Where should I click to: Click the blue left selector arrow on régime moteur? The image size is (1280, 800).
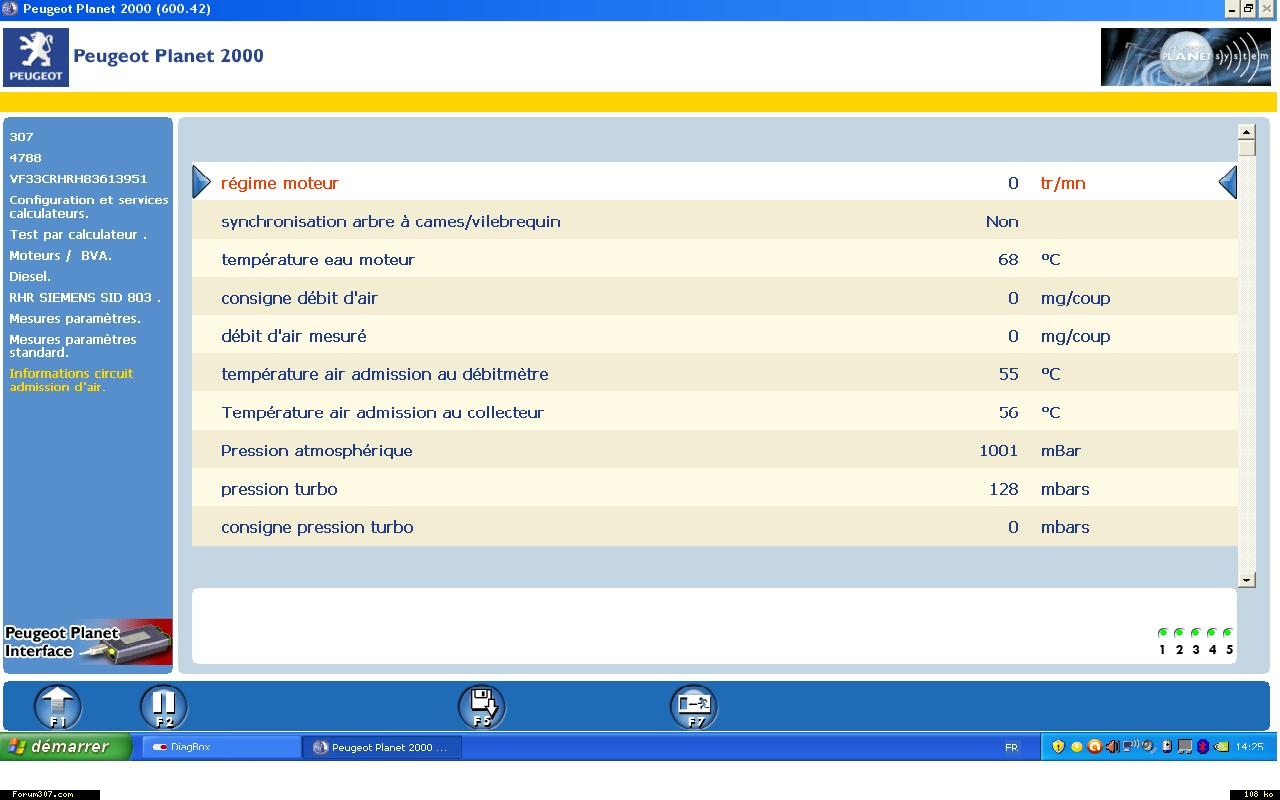[201, 182]
